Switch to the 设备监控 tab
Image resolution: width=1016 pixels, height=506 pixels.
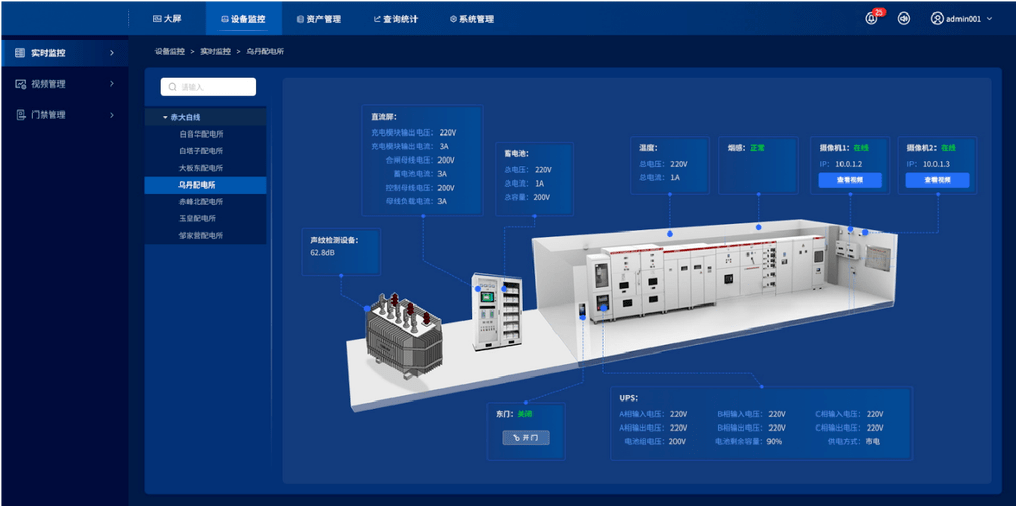point(243,19)
